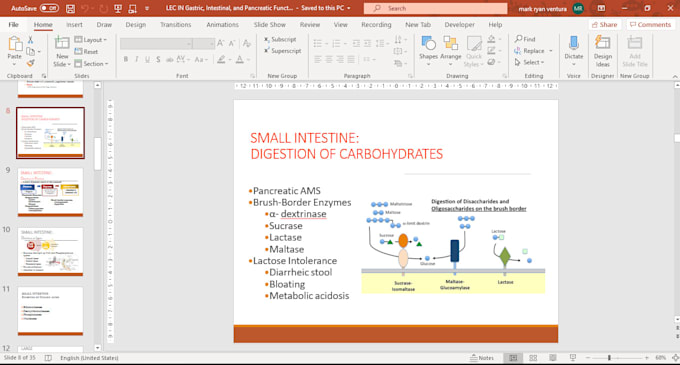Click the slide title SMALL INTESTINE text

[304, 138]
